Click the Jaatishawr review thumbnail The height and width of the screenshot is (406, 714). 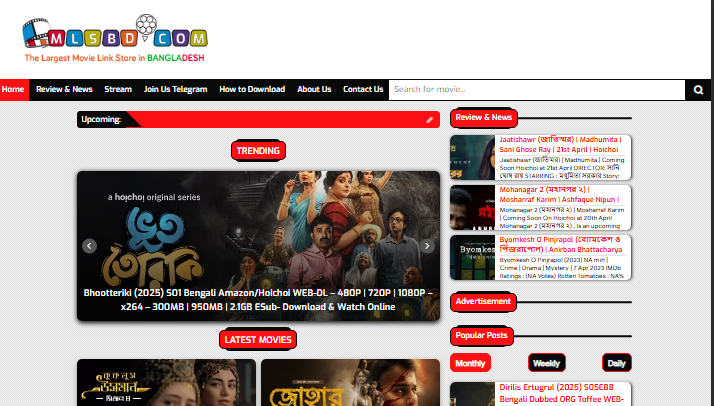click(x=472, y=157)
